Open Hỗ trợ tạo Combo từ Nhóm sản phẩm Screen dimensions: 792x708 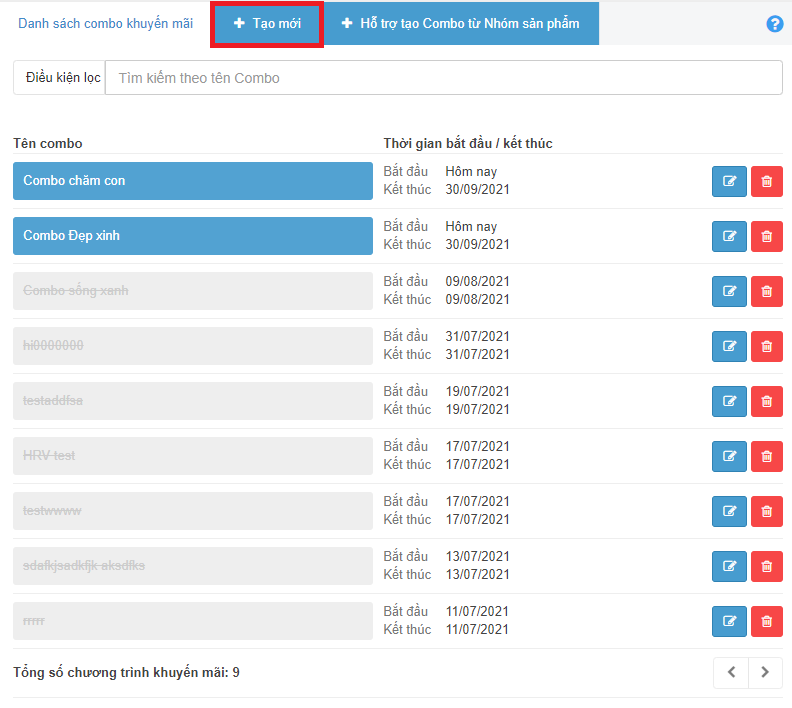click(x=460, y=24)
